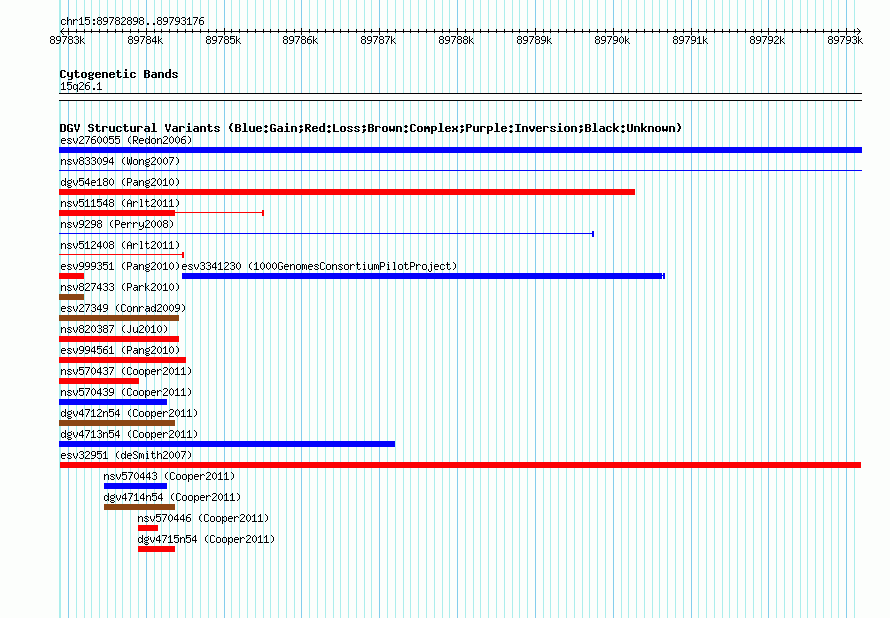Viewport: 890px width, 618px height.
Task: Click the DGV Structural Variants track title
Action: pos(371,128)
